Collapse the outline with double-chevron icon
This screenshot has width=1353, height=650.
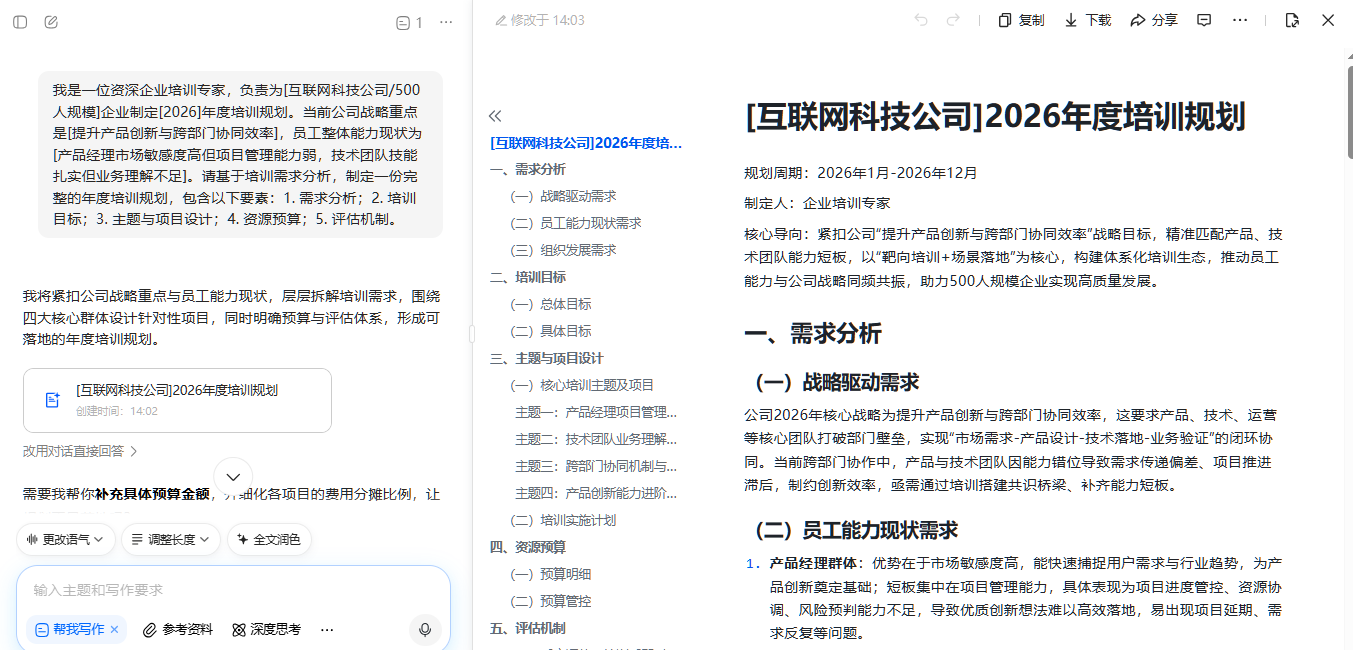[x=494, y=116]
